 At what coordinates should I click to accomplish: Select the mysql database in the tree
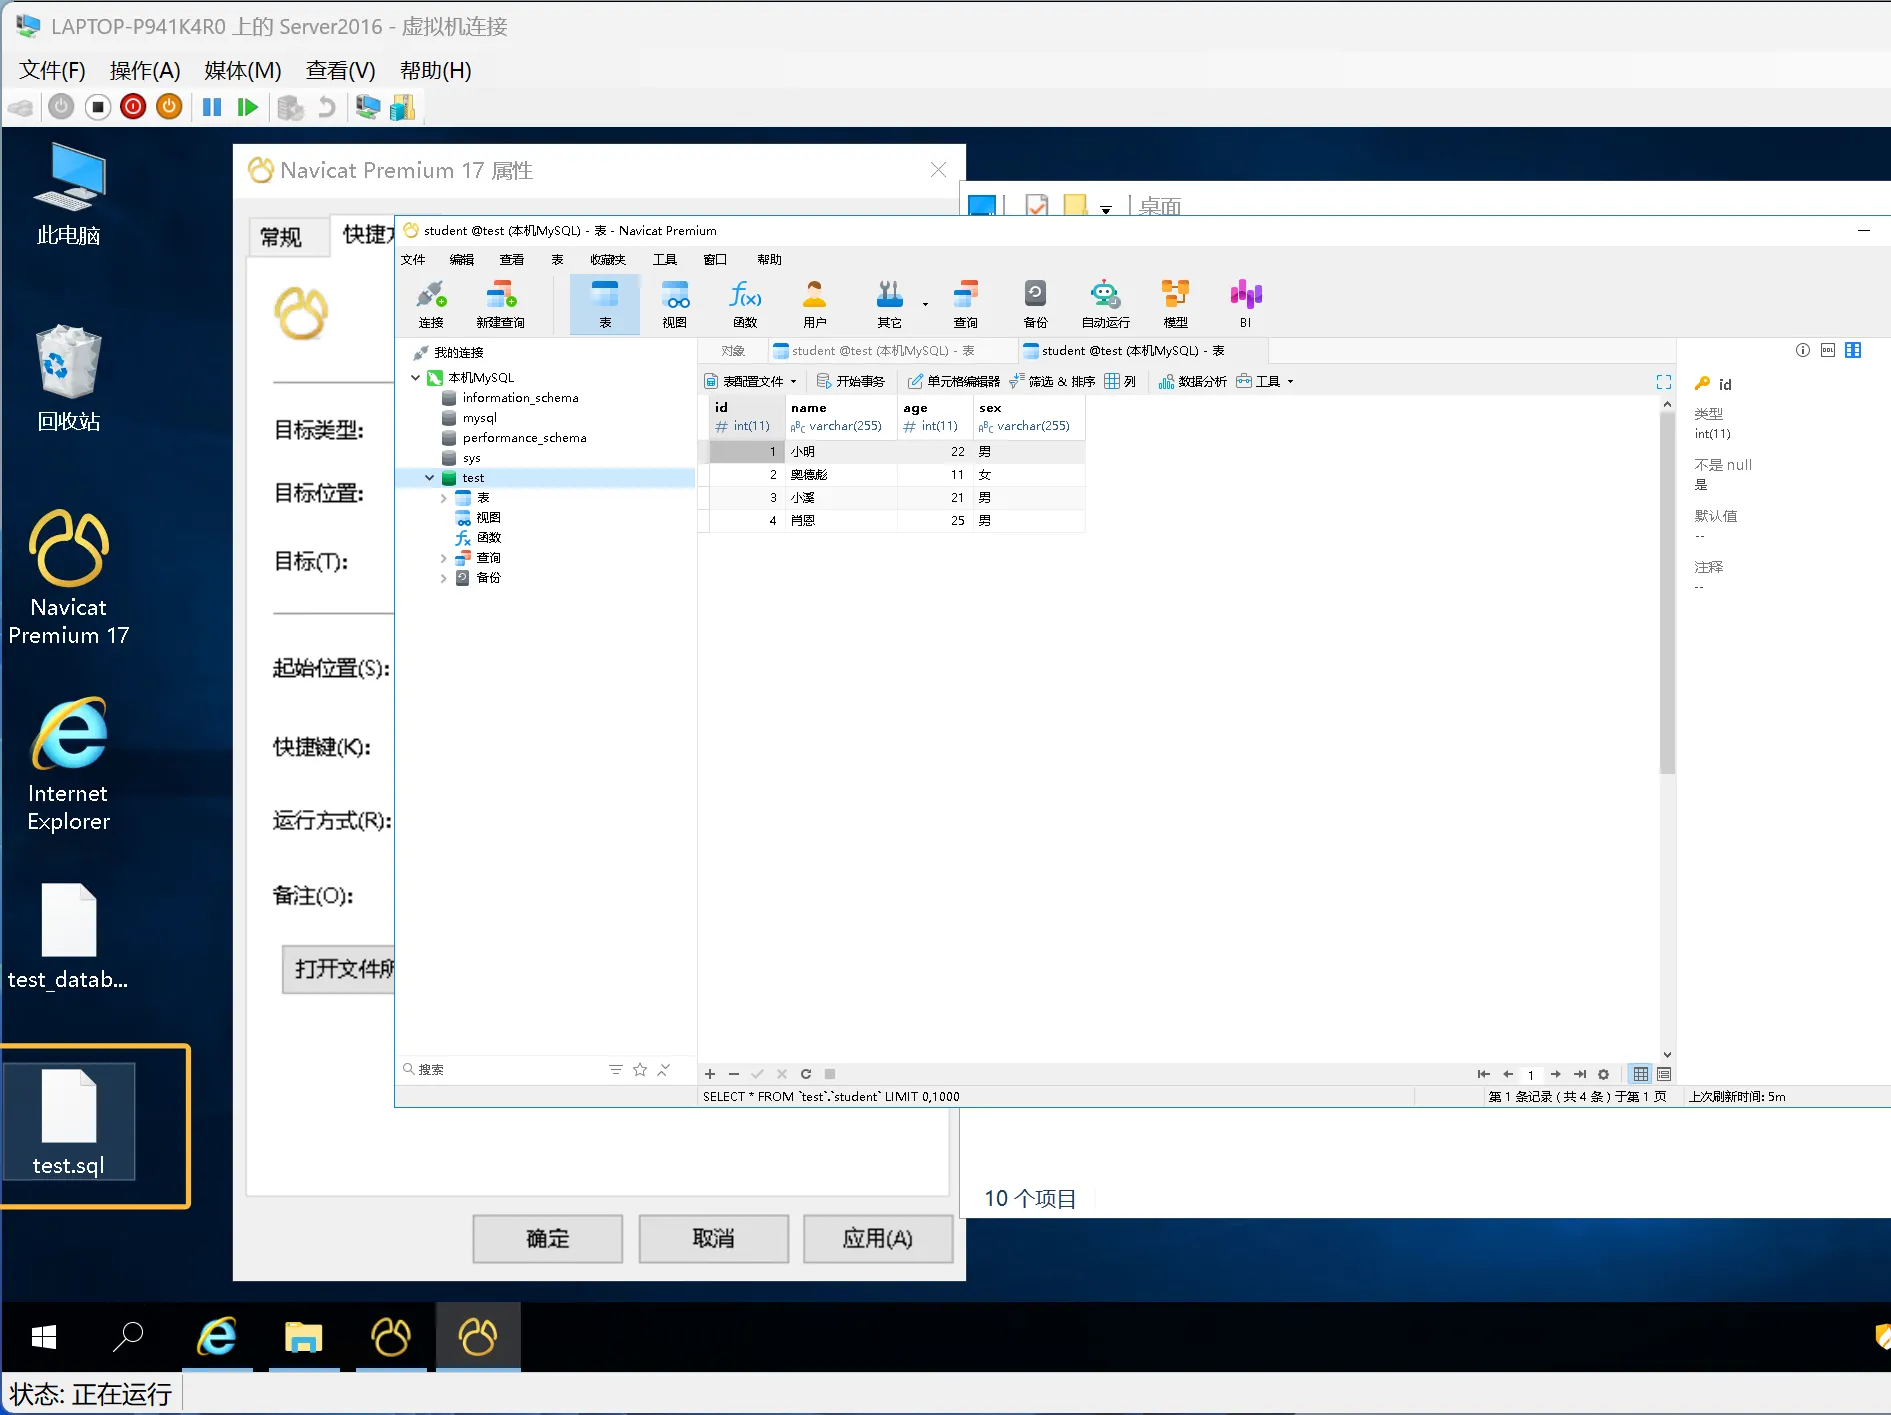[479, 417]
